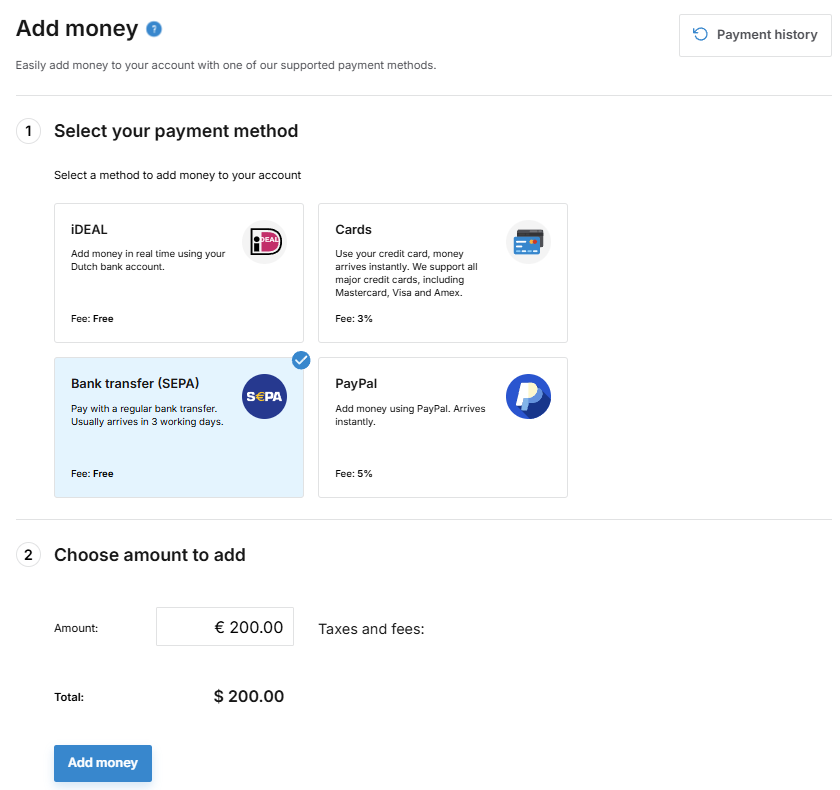Click the iDEAL logo icon

(x=265, y=242)
